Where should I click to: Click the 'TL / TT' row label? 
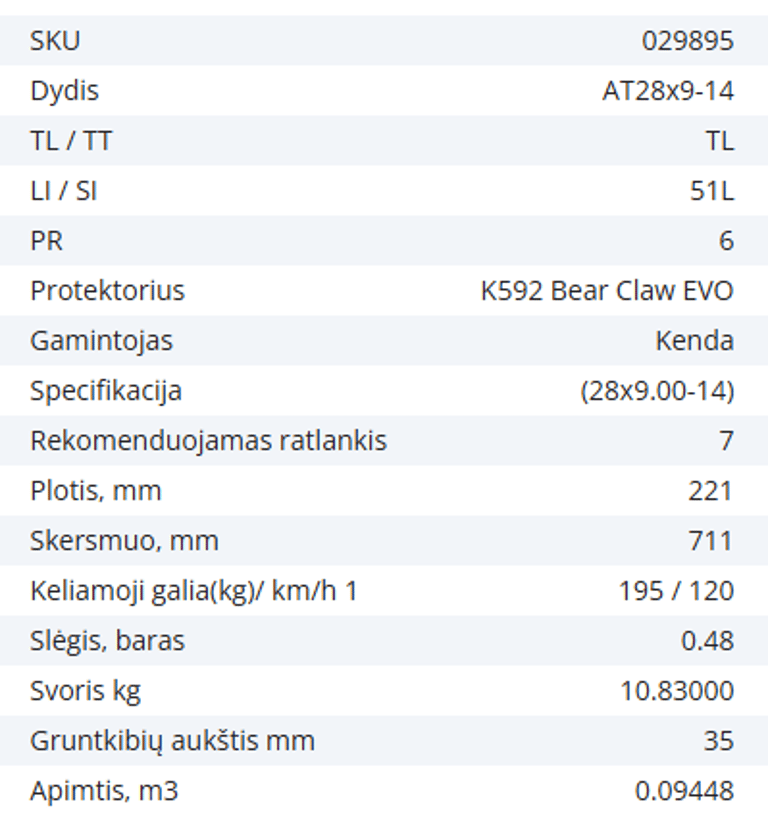[71, 141]
